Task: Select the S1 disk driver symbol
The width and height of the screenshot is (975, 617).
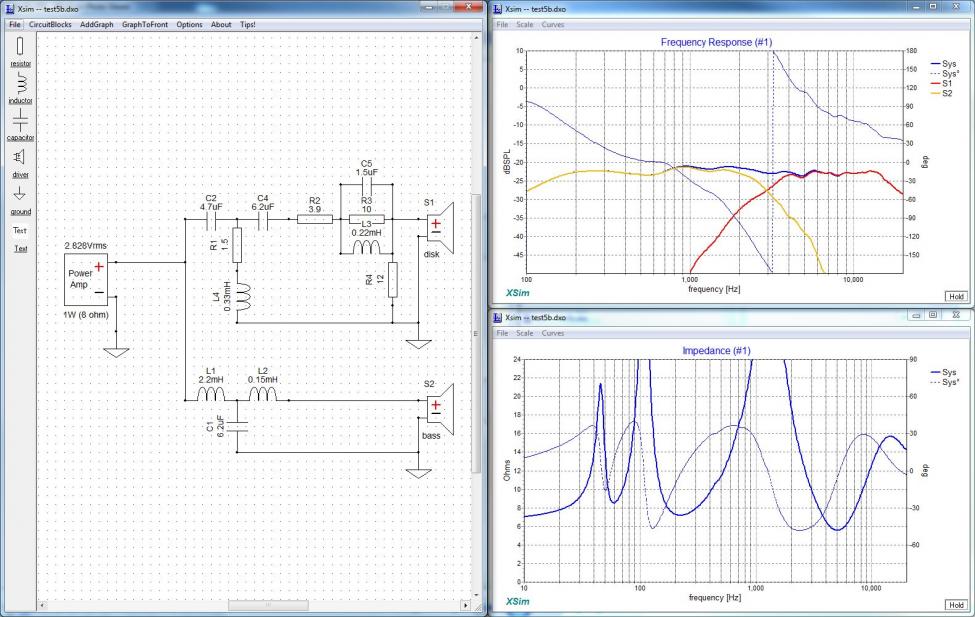Action: click(439, 222)
